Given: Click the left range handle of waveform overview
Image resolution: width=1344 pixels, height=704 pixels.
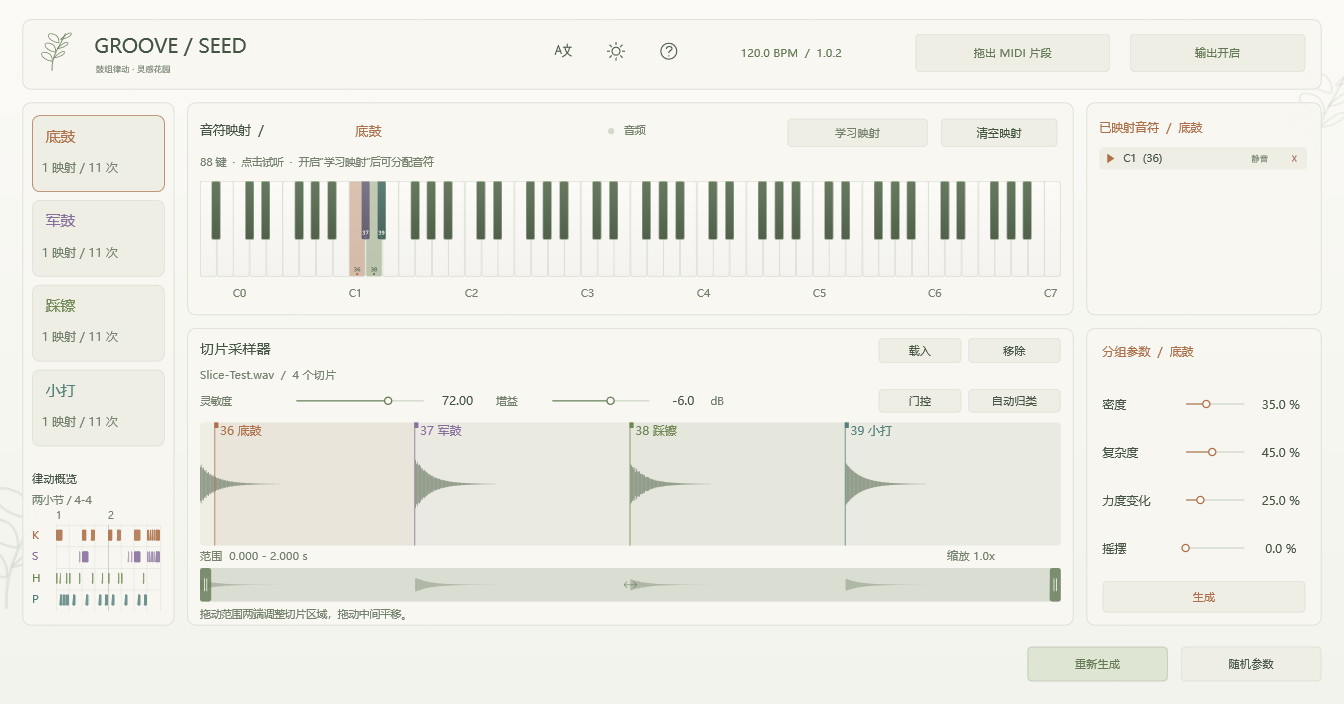Looking at the screenshot, I should pyautogui.click(x=206, y=585).
